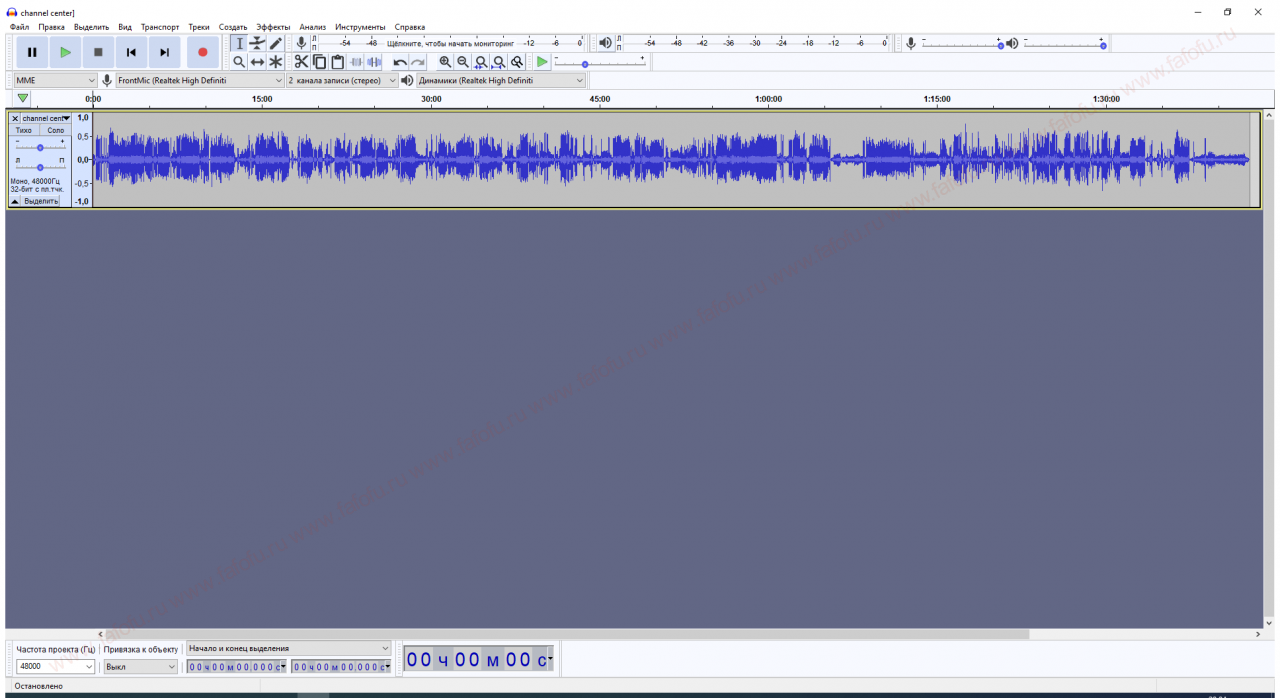Adjust the track pan Л/П slider
The width and height of the screenshot is (1280, 698).
(x=40, y=166)
